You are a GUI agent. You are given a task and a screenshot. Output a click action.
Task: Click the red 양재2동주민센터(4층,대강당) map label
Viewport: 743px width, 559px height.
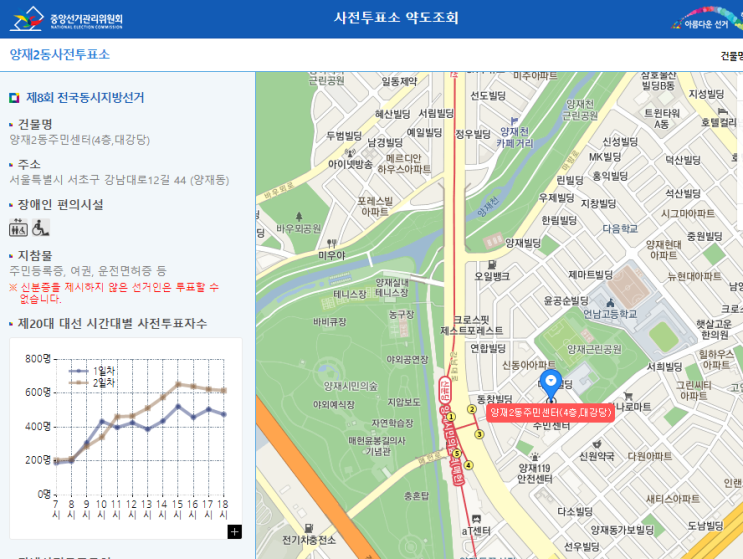click(551, 413)
